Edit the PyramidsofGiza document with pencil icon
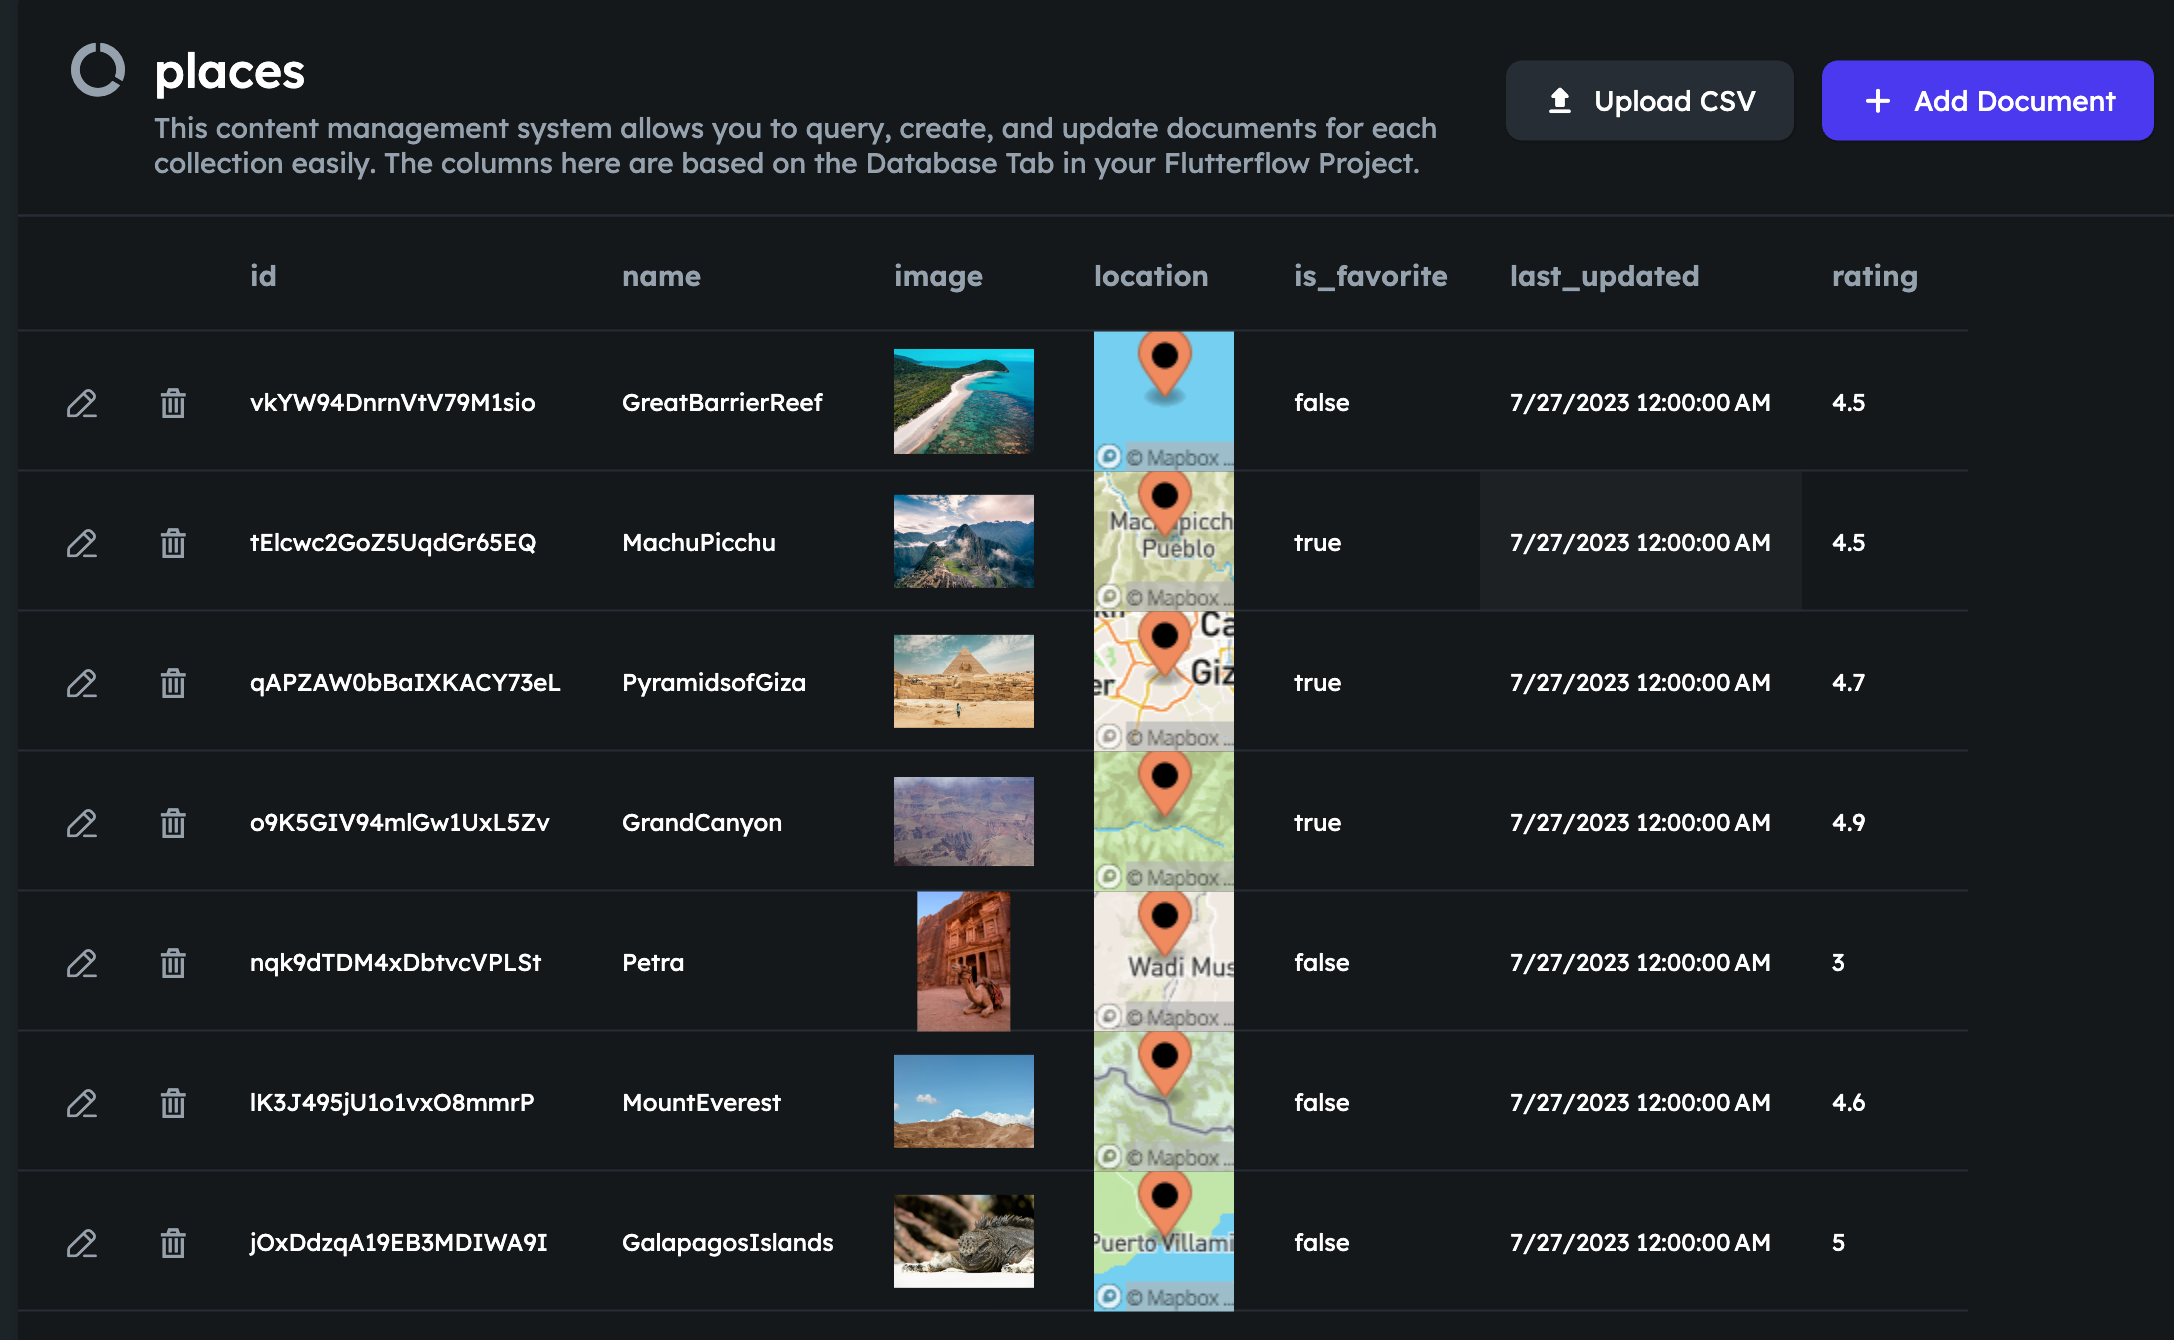This screenshot has width=2174, height=1340. pos(82,683)
